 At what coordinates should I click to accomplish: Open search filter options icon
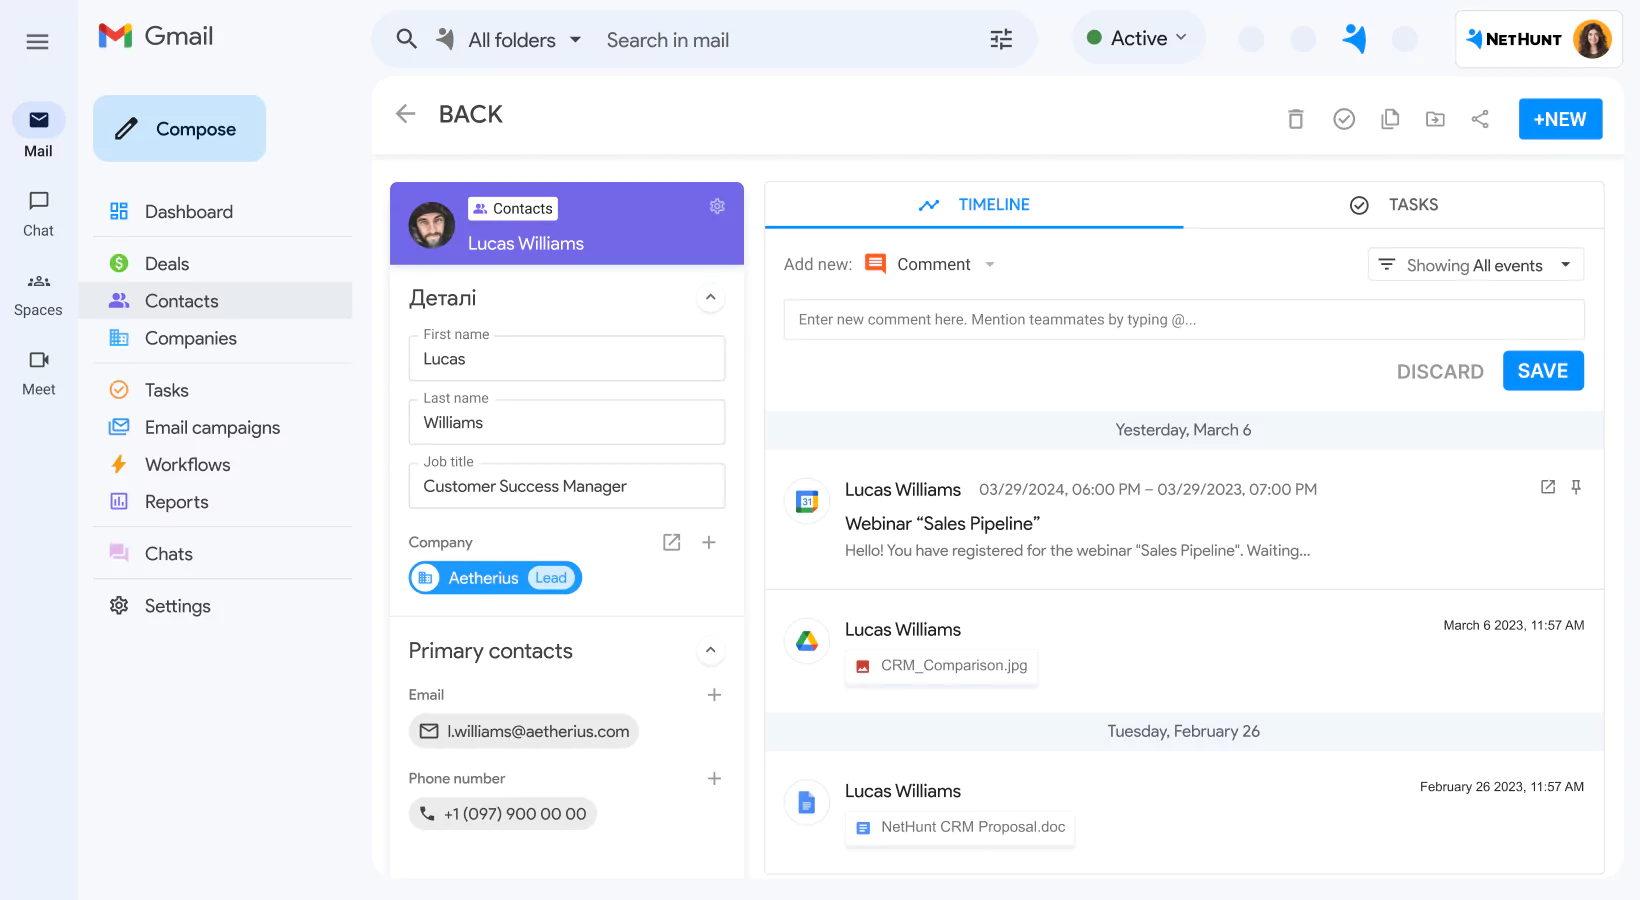(1000, 38)
